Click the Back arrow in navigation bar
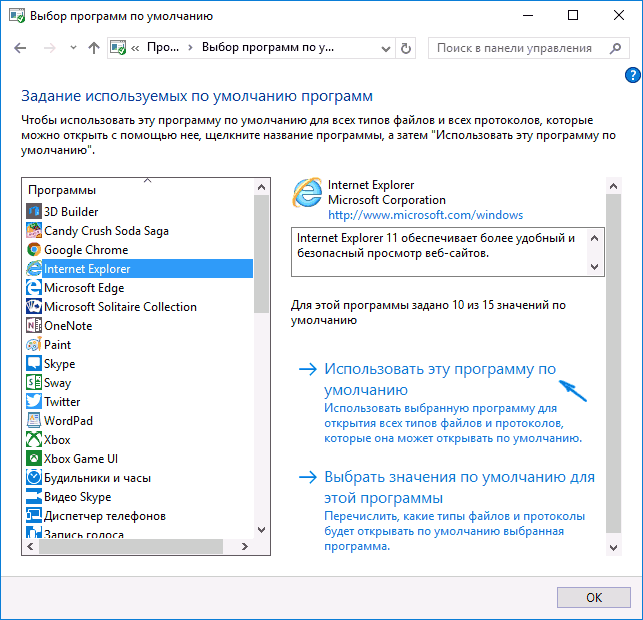 click(x=20, y=48)
